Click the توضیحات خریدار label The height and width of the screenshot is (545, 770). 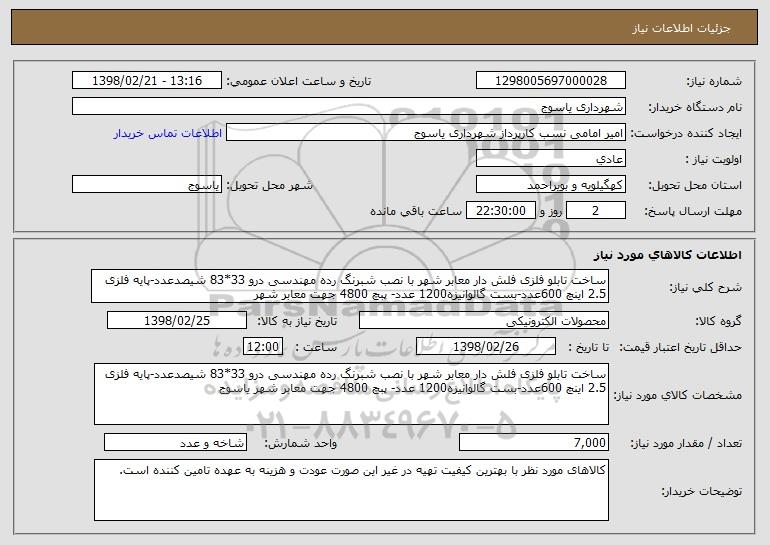coord(702,491)
